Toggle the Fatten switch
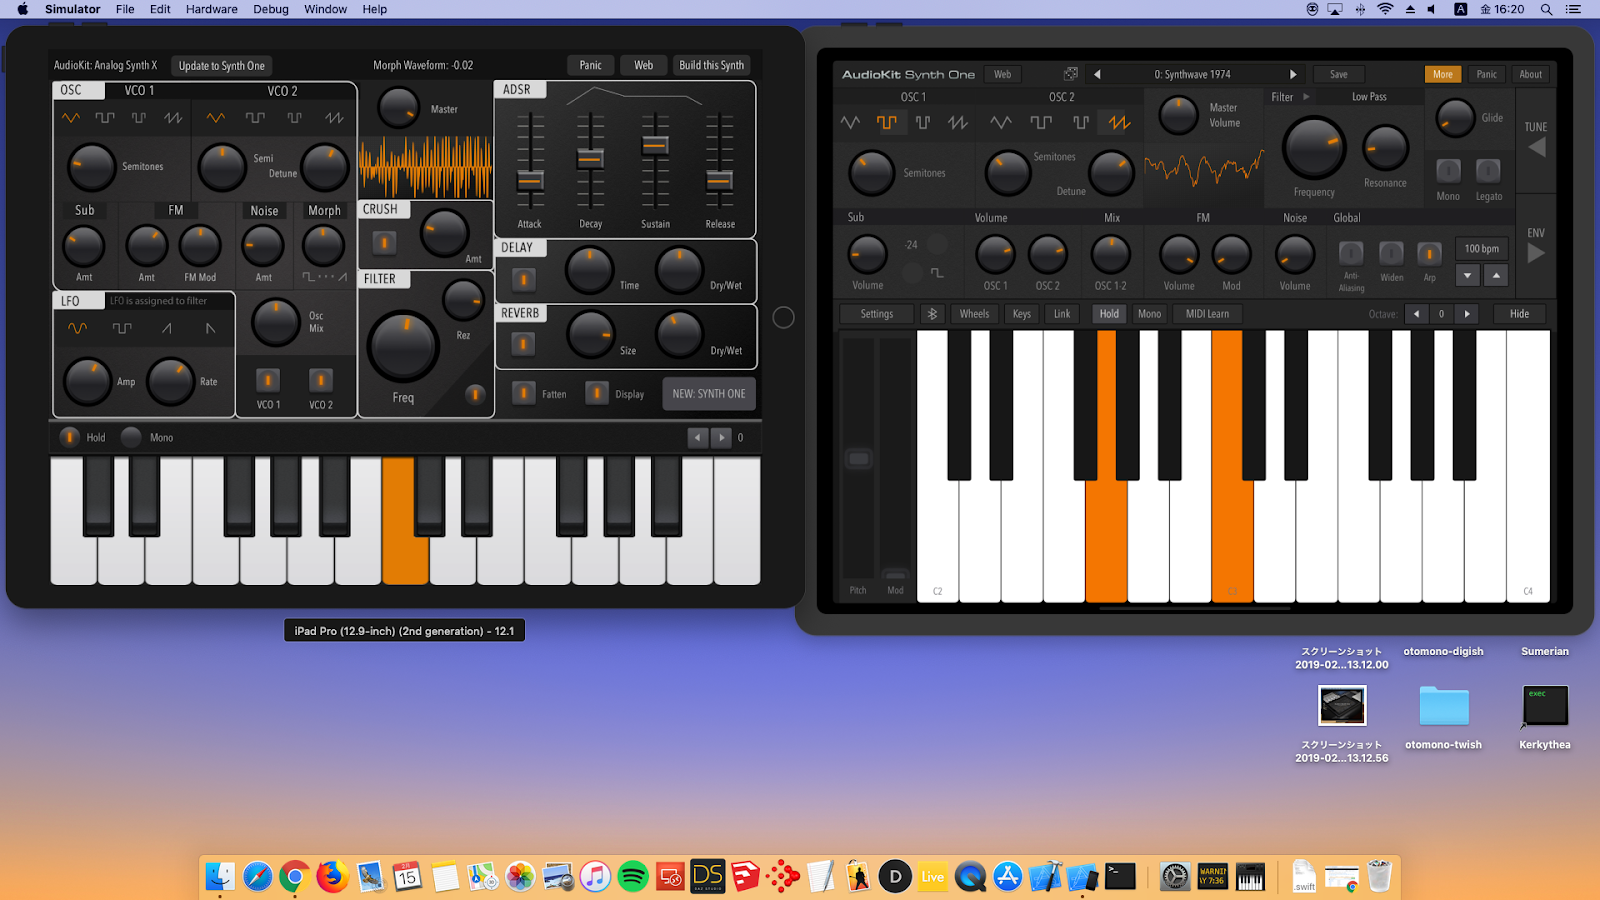The image size is (1600, 900). click(523, 394)
